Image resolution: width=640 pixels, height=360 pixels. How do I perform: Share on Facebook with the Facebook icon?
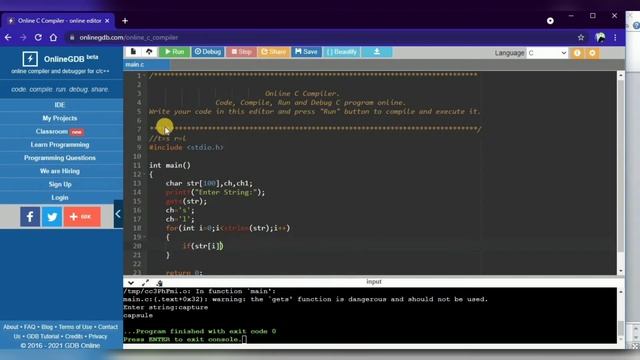pyautogui.click(x=30, y=216)
